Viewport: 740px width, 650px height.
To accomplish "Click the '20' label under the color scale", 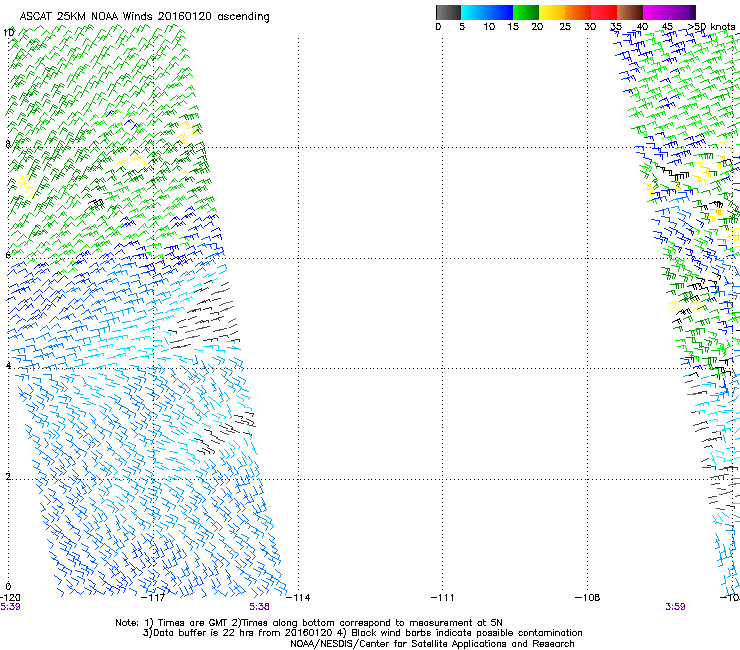I will tap(537, 27).
